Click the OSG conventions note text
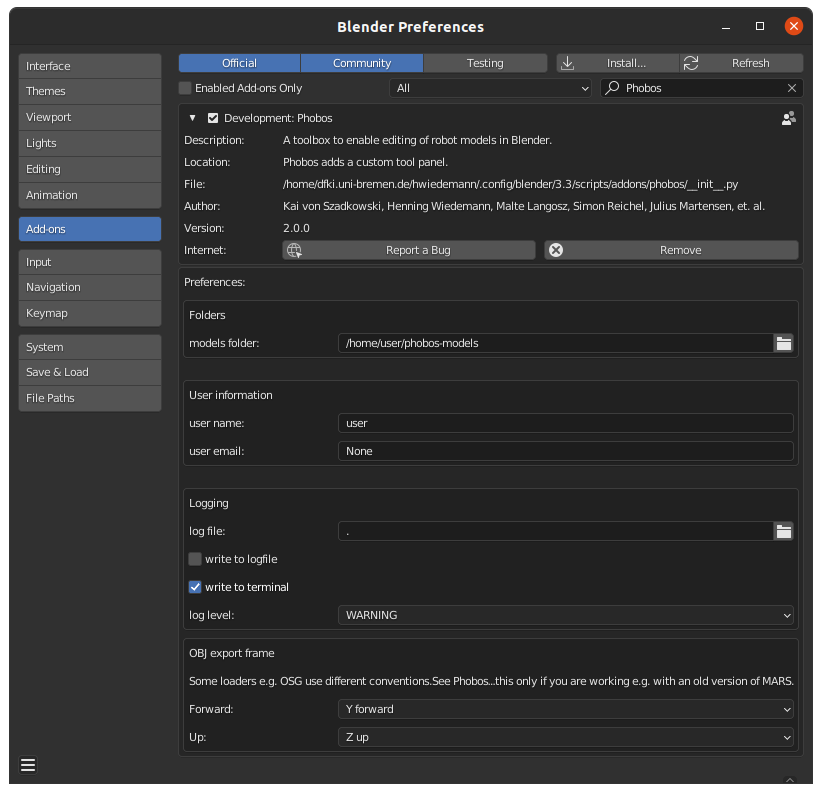Screen dimensions: 822x793 (x=491, y=681)
